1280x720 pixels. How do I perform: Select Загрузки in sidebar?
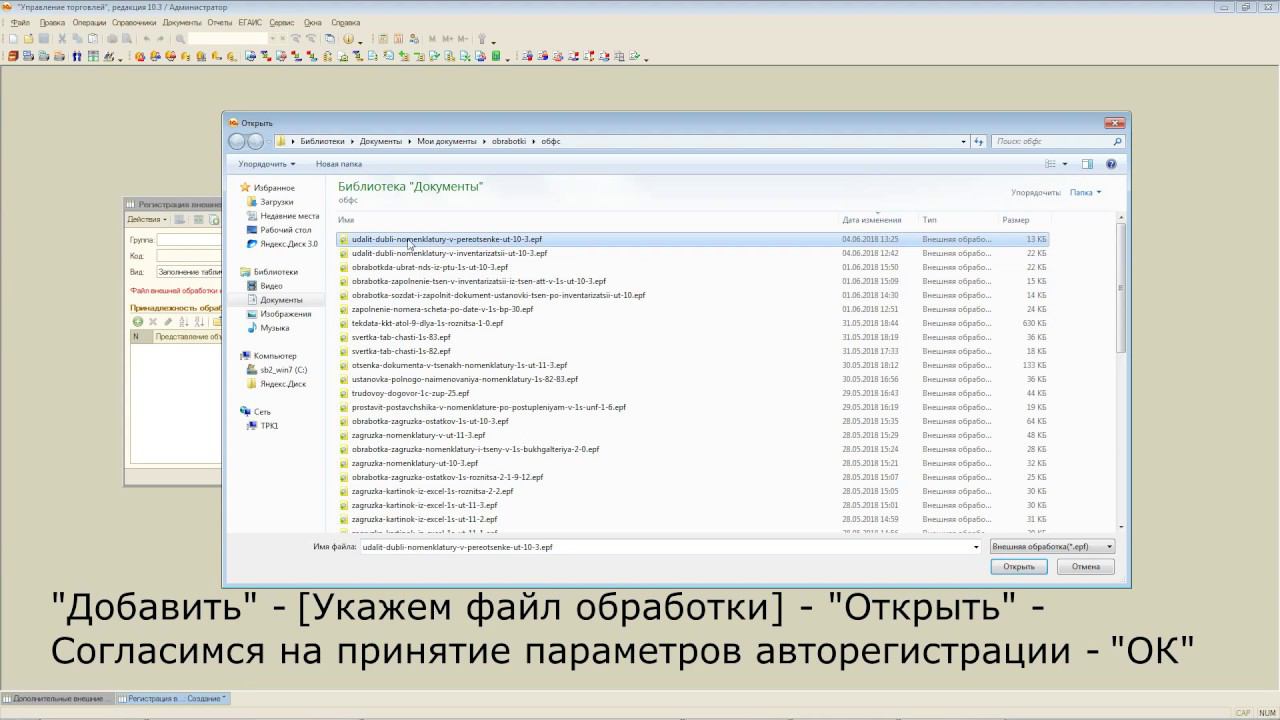[x=277, y=202]
